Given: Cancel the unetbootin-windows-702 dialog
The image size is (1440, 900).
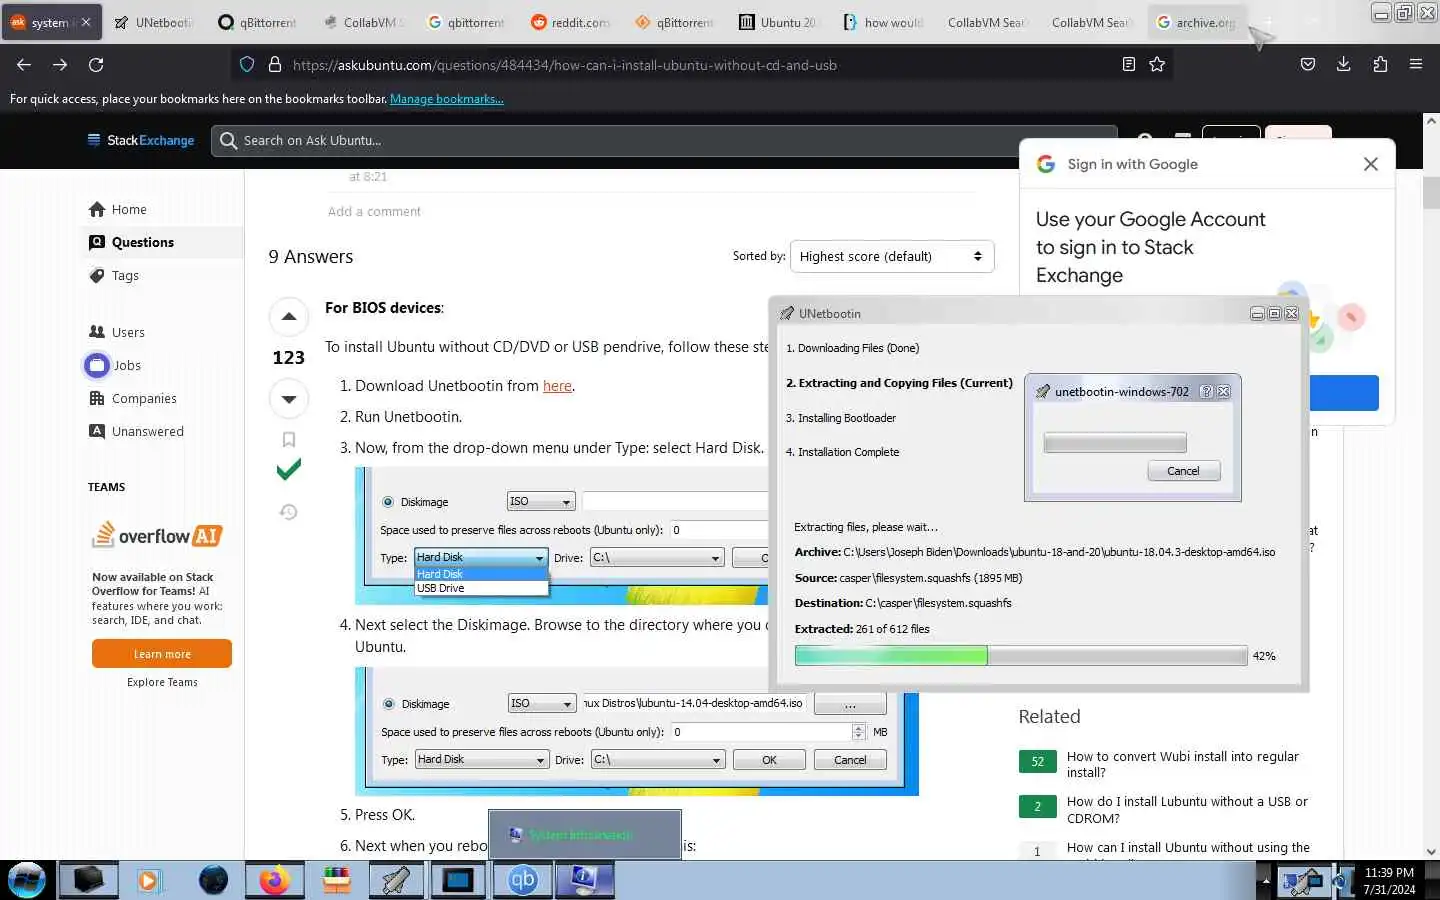Looking at the screenshot, I should [x=1183, y=471].
